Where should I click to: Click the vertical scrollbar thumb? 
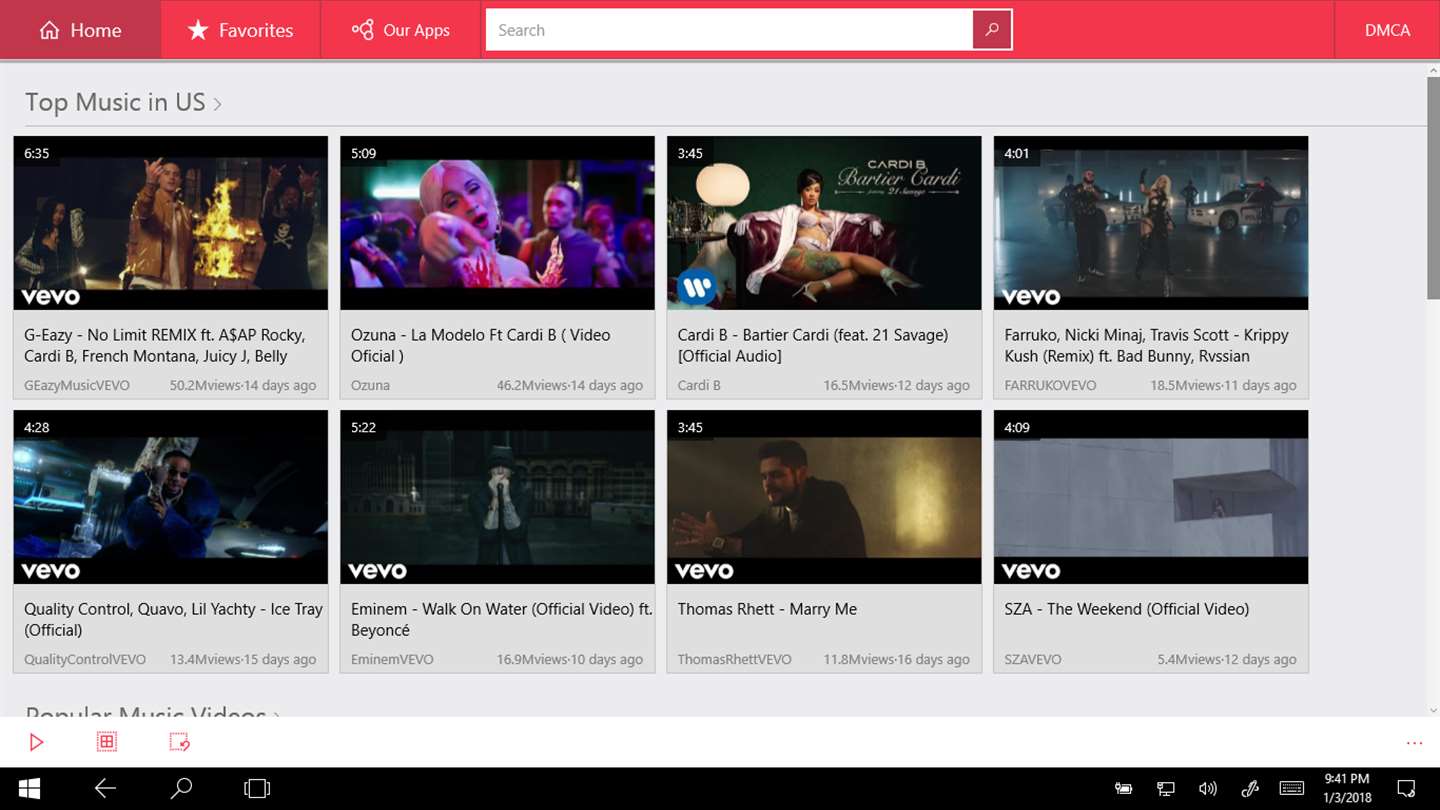click(x=1433, y=188)
